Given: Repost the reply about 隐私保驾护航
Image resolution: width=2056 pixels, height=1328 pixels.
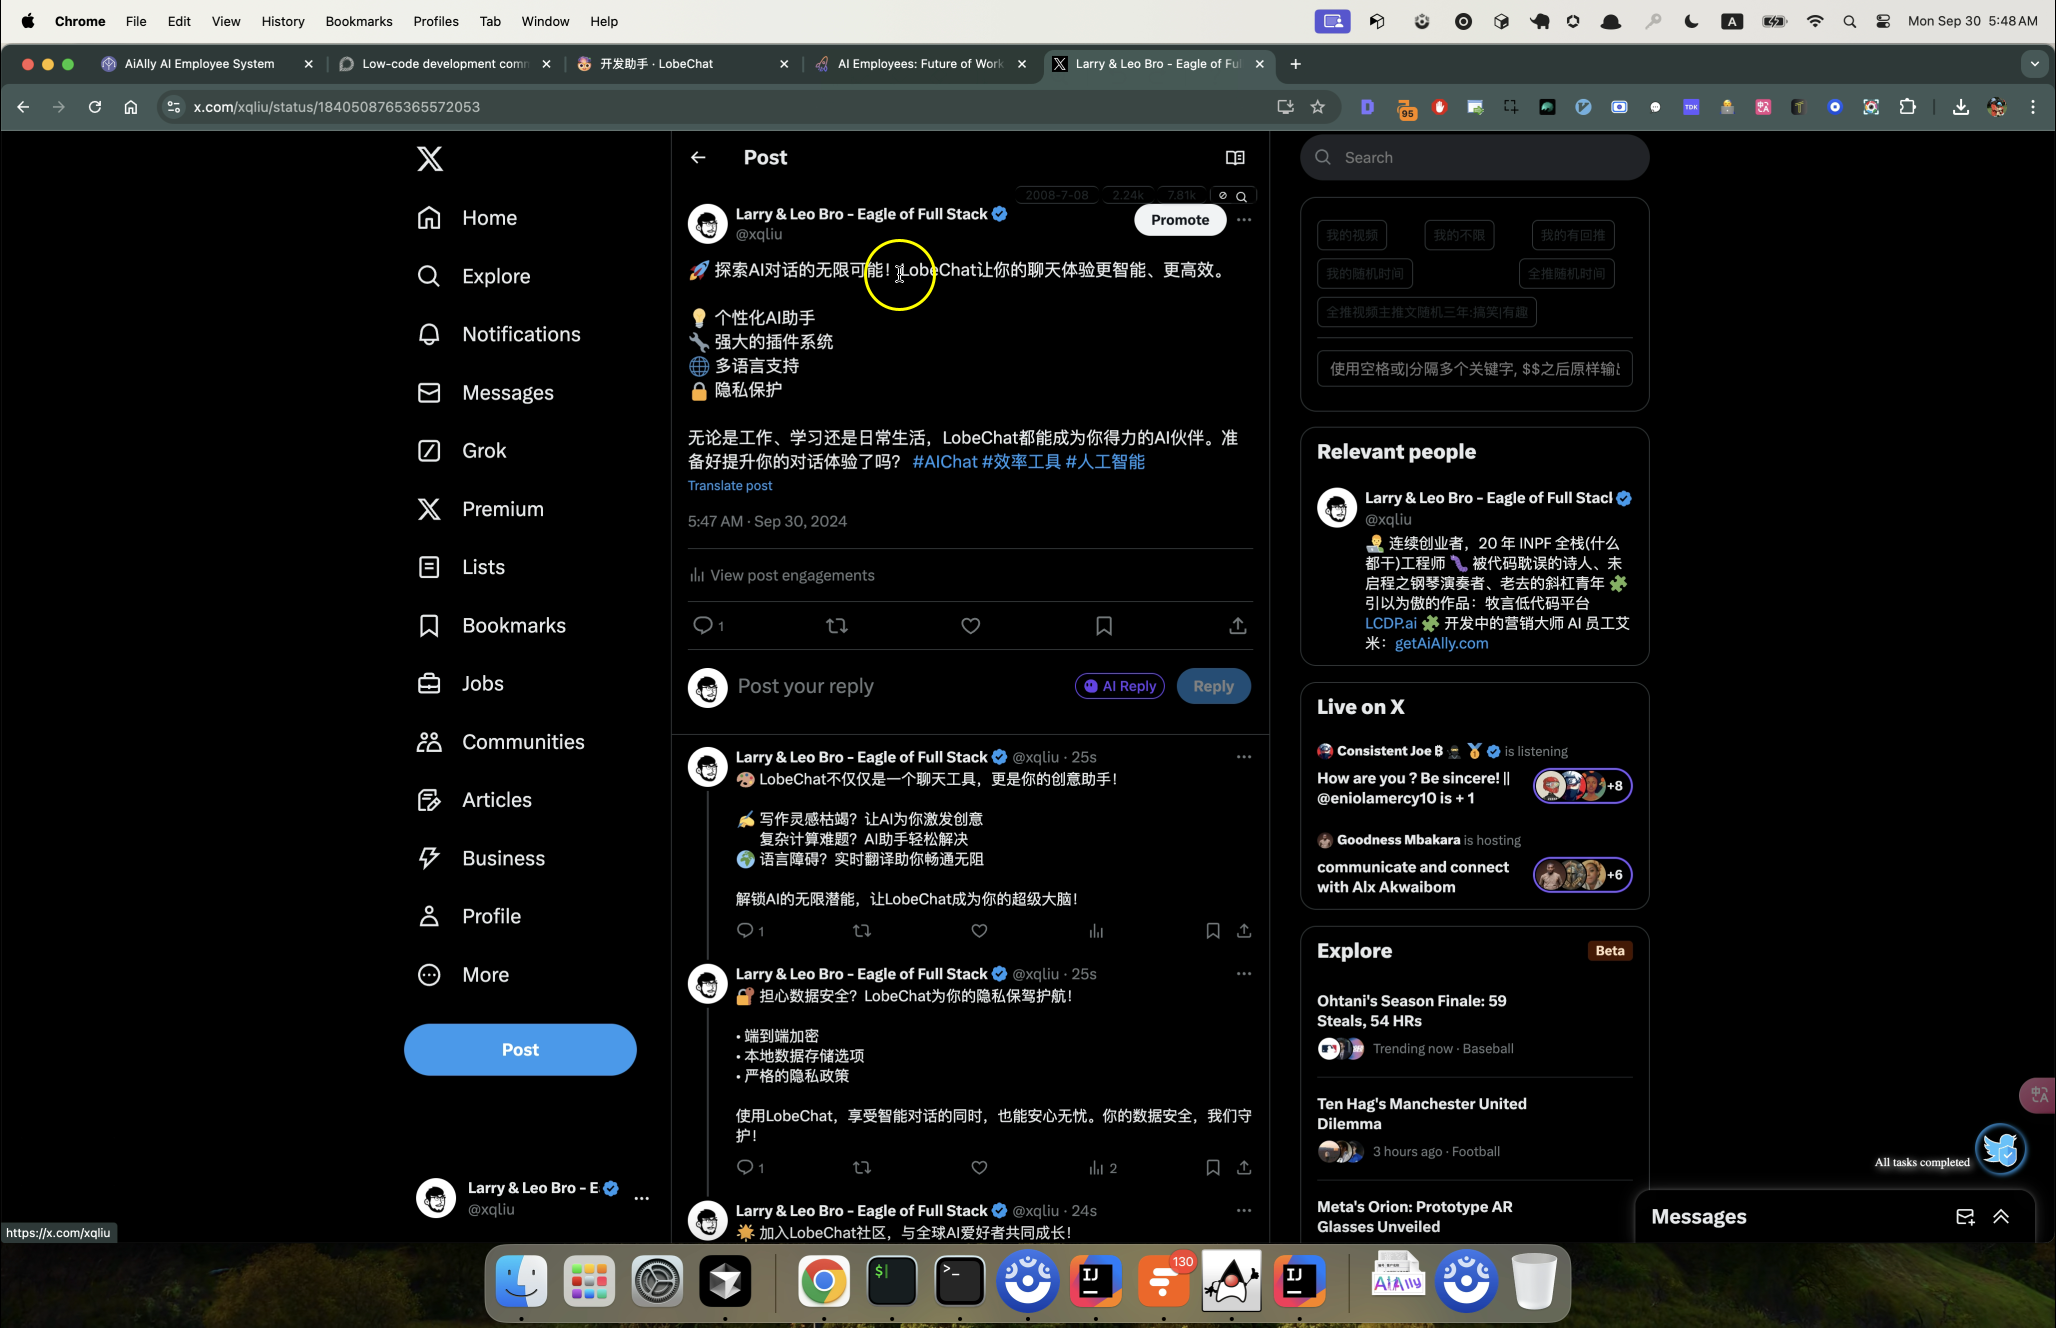Looking at the screenshot, I should [862, 1167].
